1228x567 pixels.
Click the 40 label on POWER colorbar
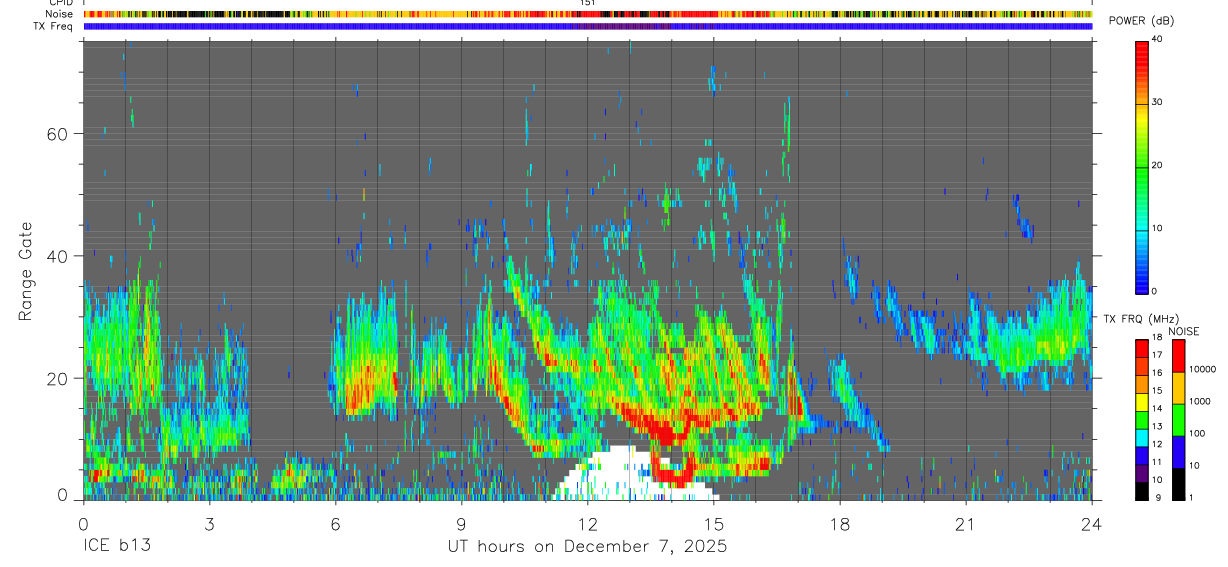coord(1158,39)
